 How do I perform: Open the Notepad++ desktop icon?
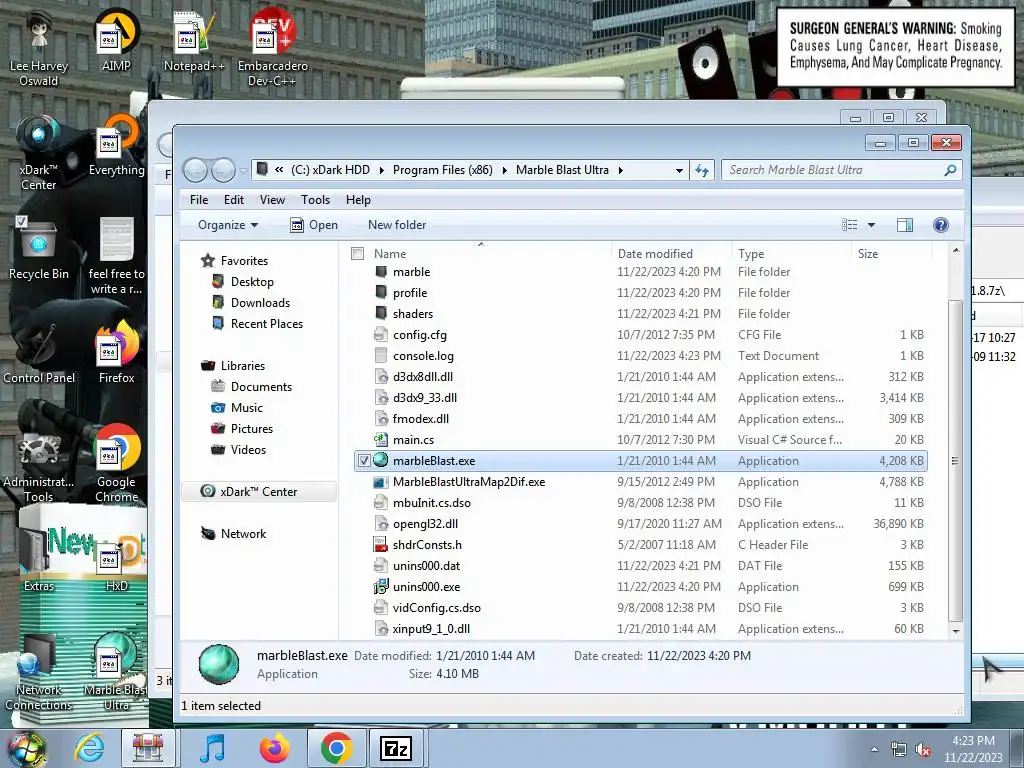coord(193,42)
